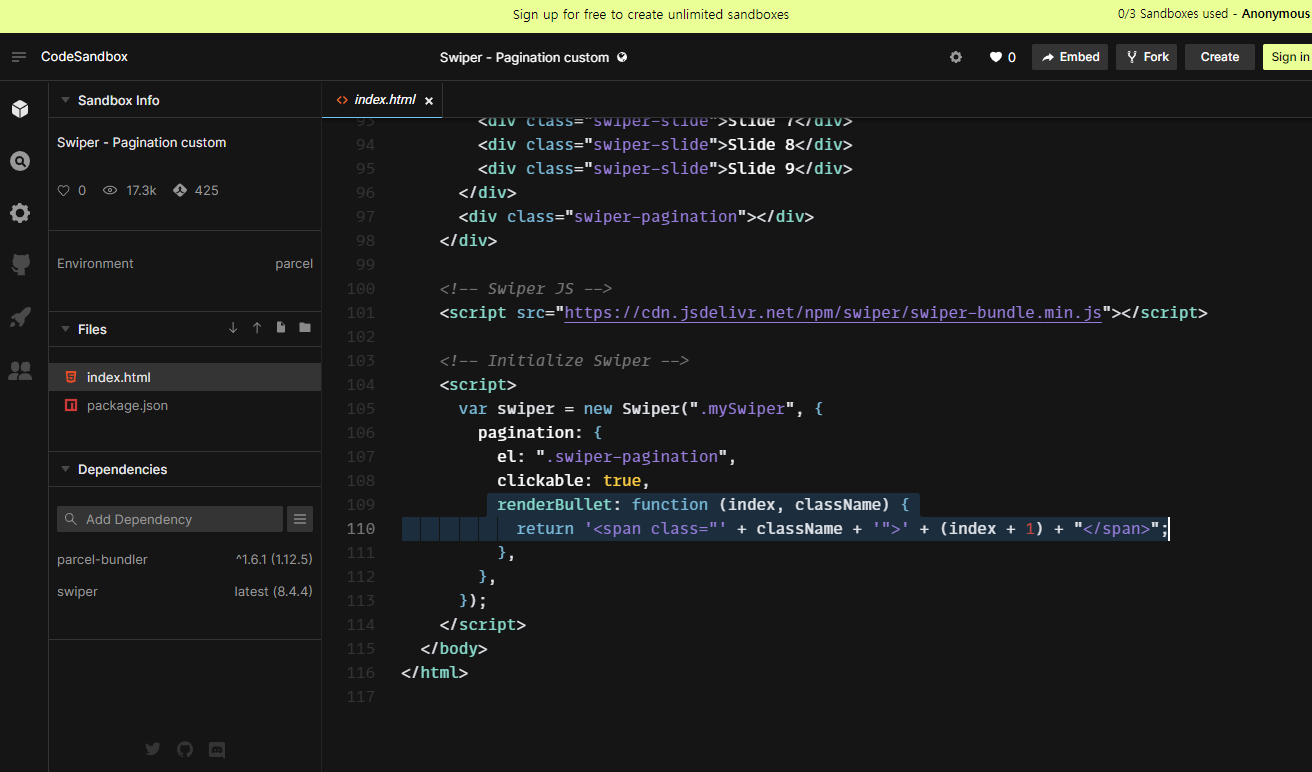Click the heart likes icon in Sandbox Info
Screen dimensions: 1312x772
64,190
